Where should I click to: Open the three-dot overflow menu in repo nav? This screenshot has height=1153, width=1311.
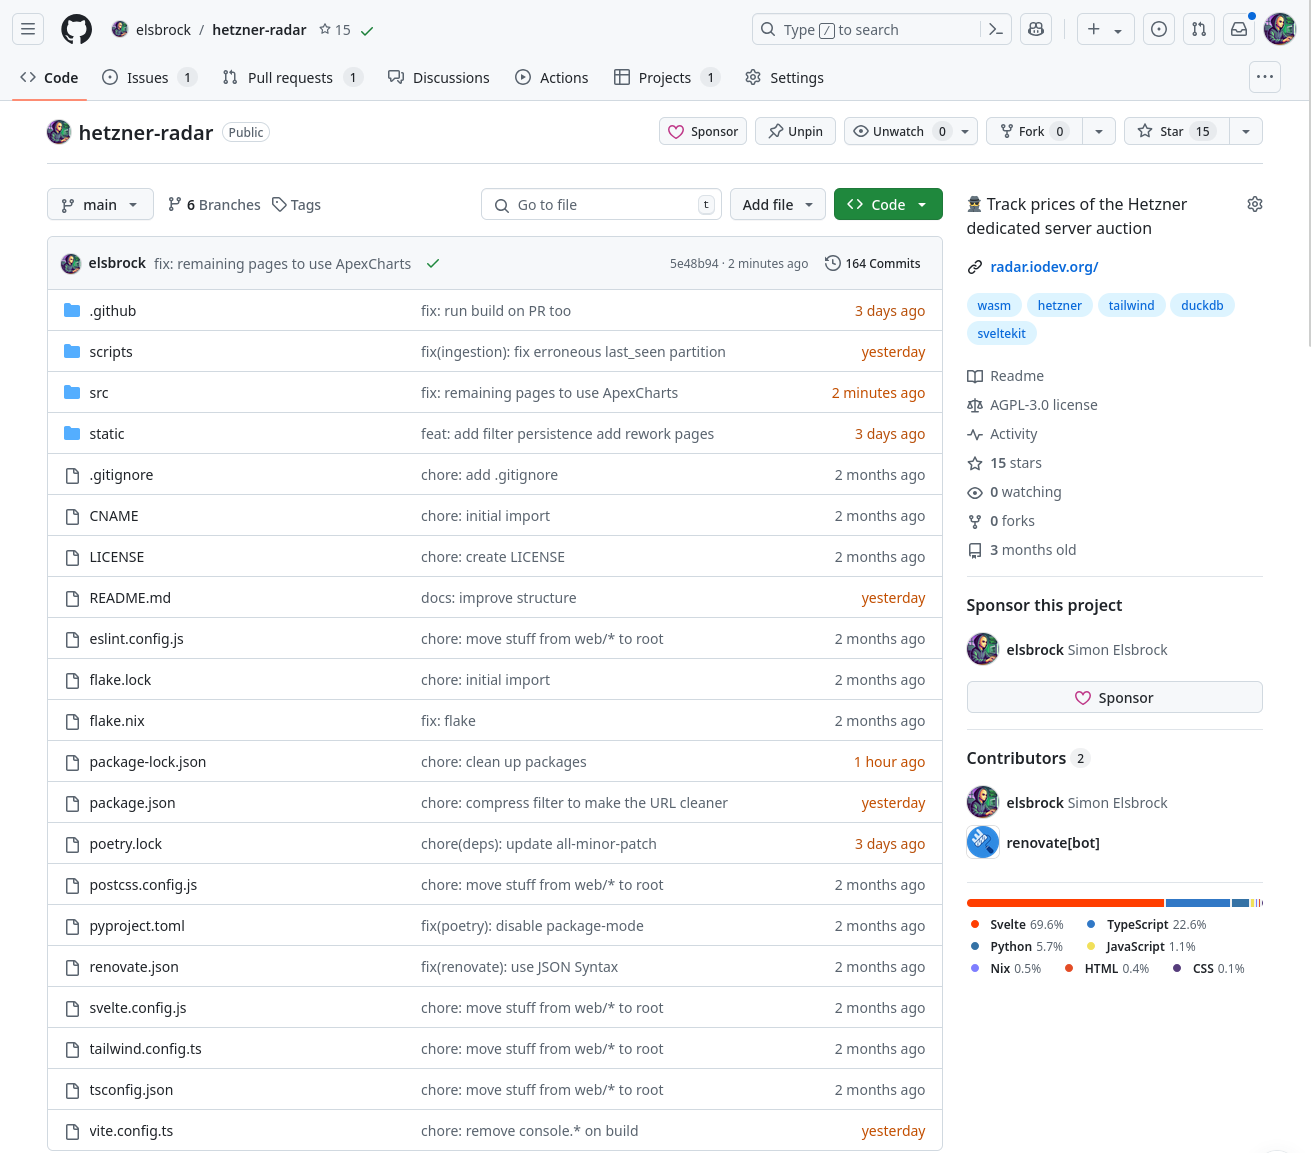1265,77
